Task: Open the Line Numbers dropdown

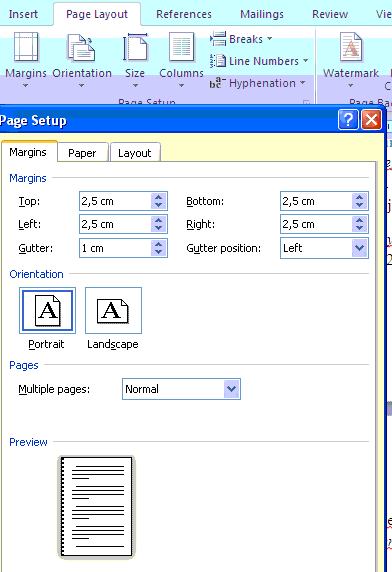Action: (x=259, y=61)
